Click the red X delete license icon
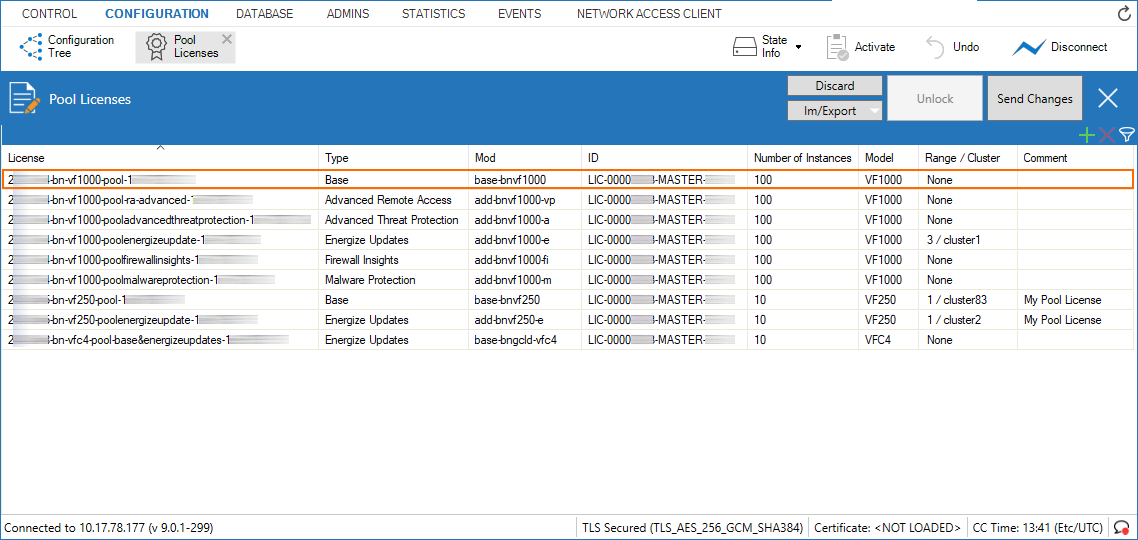Image resolution: width=1138 pixels, height=540 pixels. tap(1106, 134)
